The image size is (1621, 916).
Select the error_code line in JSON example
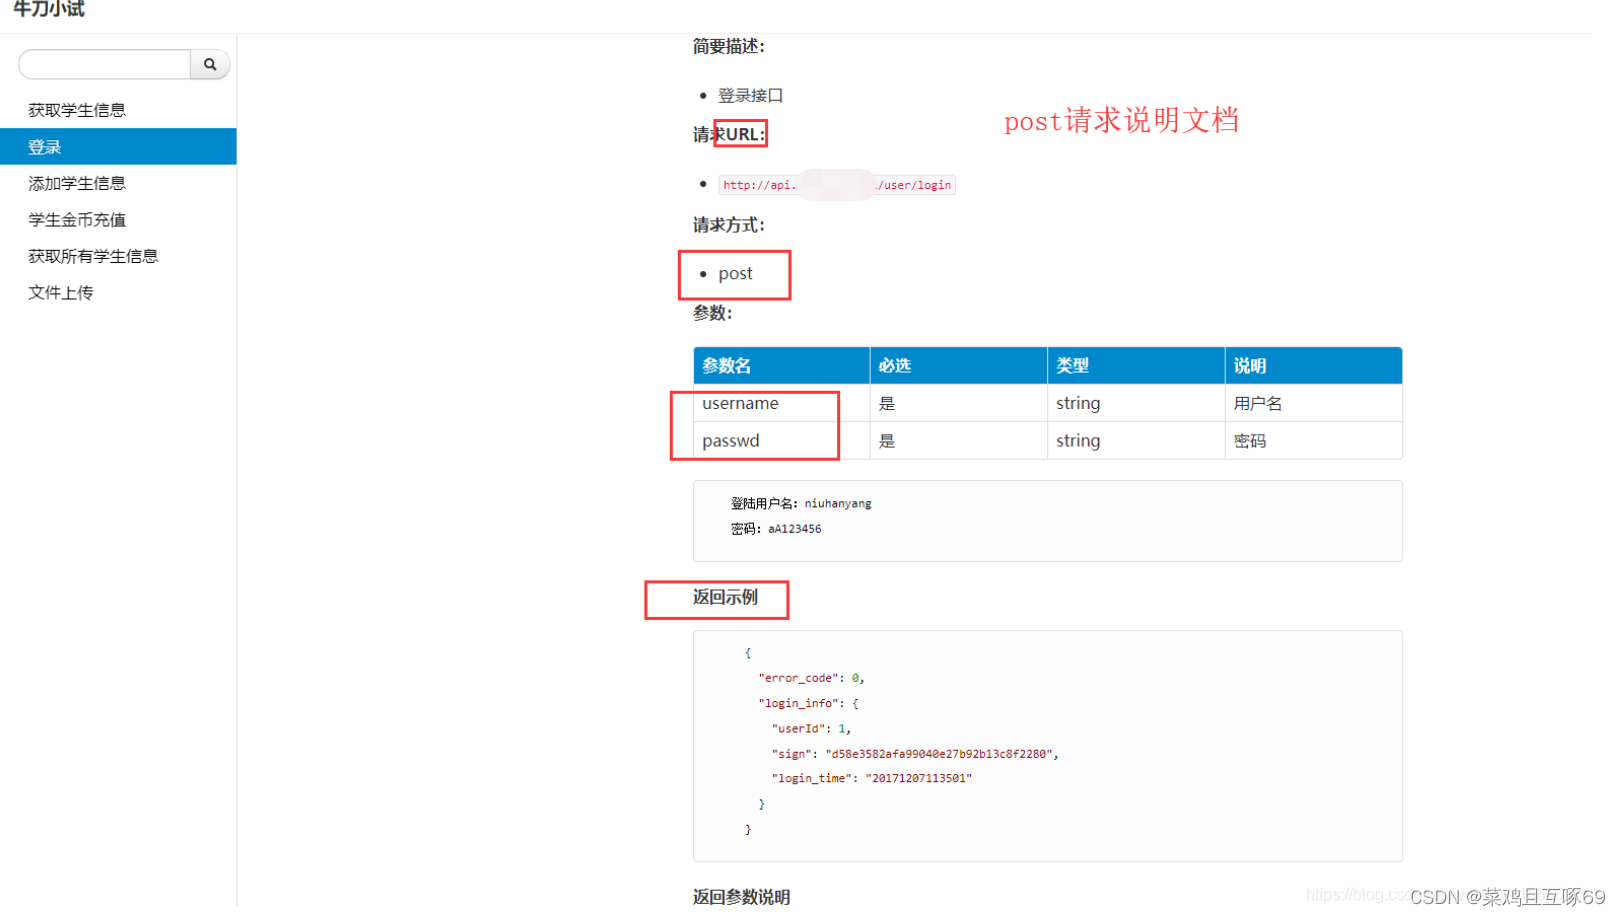810,677
